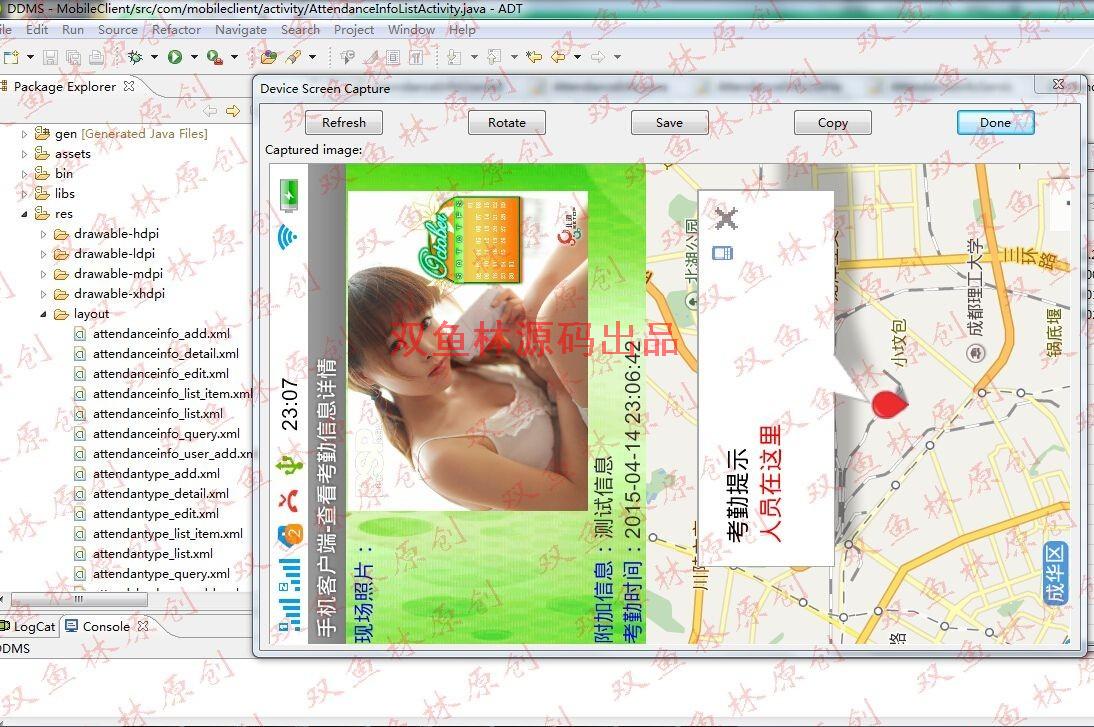The width and height of the screenshot is (1094, 727).
Task: Click the Rotate button
Action: point(507,122)
